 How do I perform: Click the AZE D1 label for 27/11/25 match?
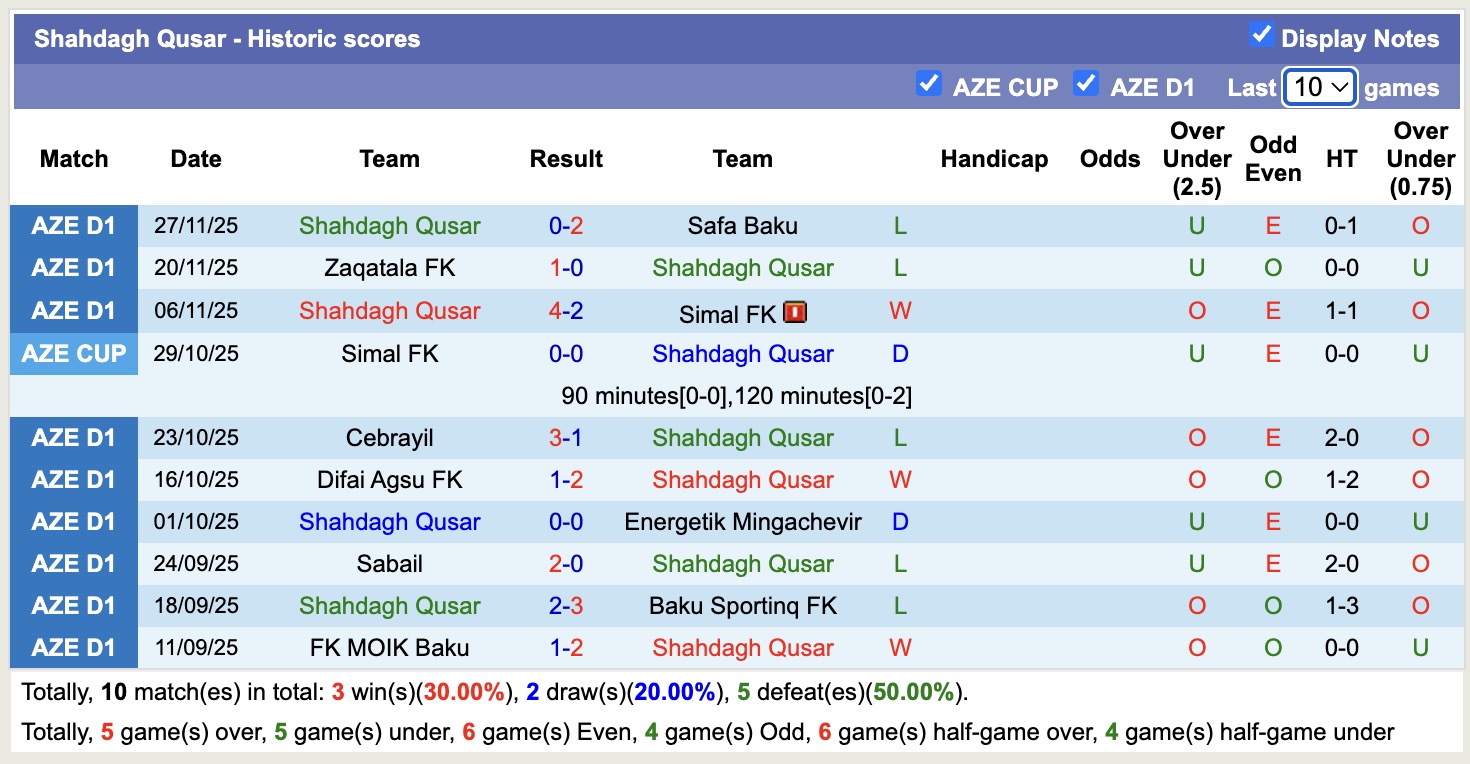pyautogui.click(x=74, y=226)
